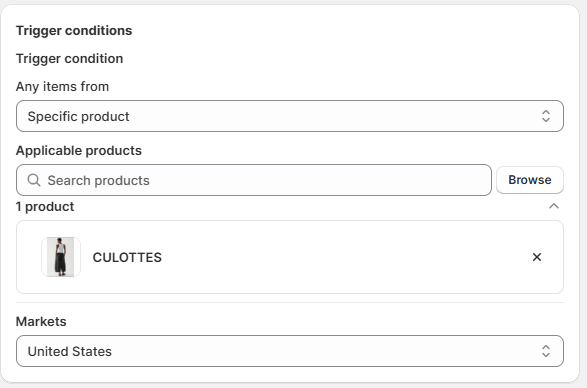The width and height of the screenshot is (587, 388).
Task: Click the CULOTTES product row card
Action: point(290,257)
